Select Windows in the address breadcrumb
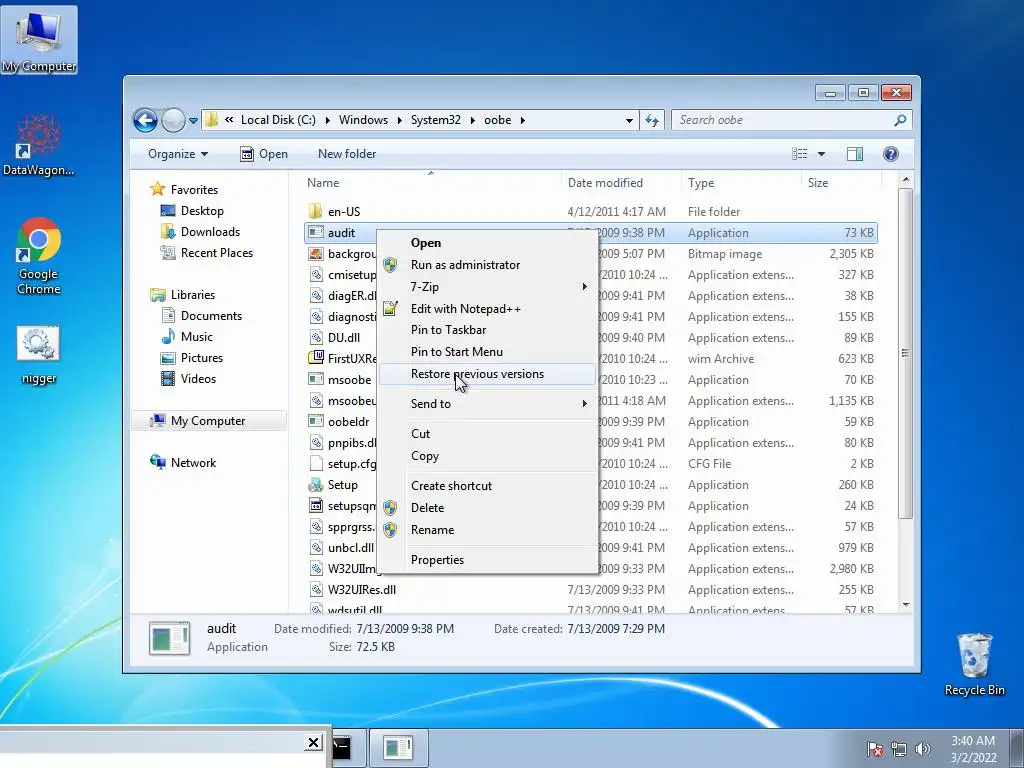The height and width of the screenshot is (768, 1024). (x=363, y=120)
